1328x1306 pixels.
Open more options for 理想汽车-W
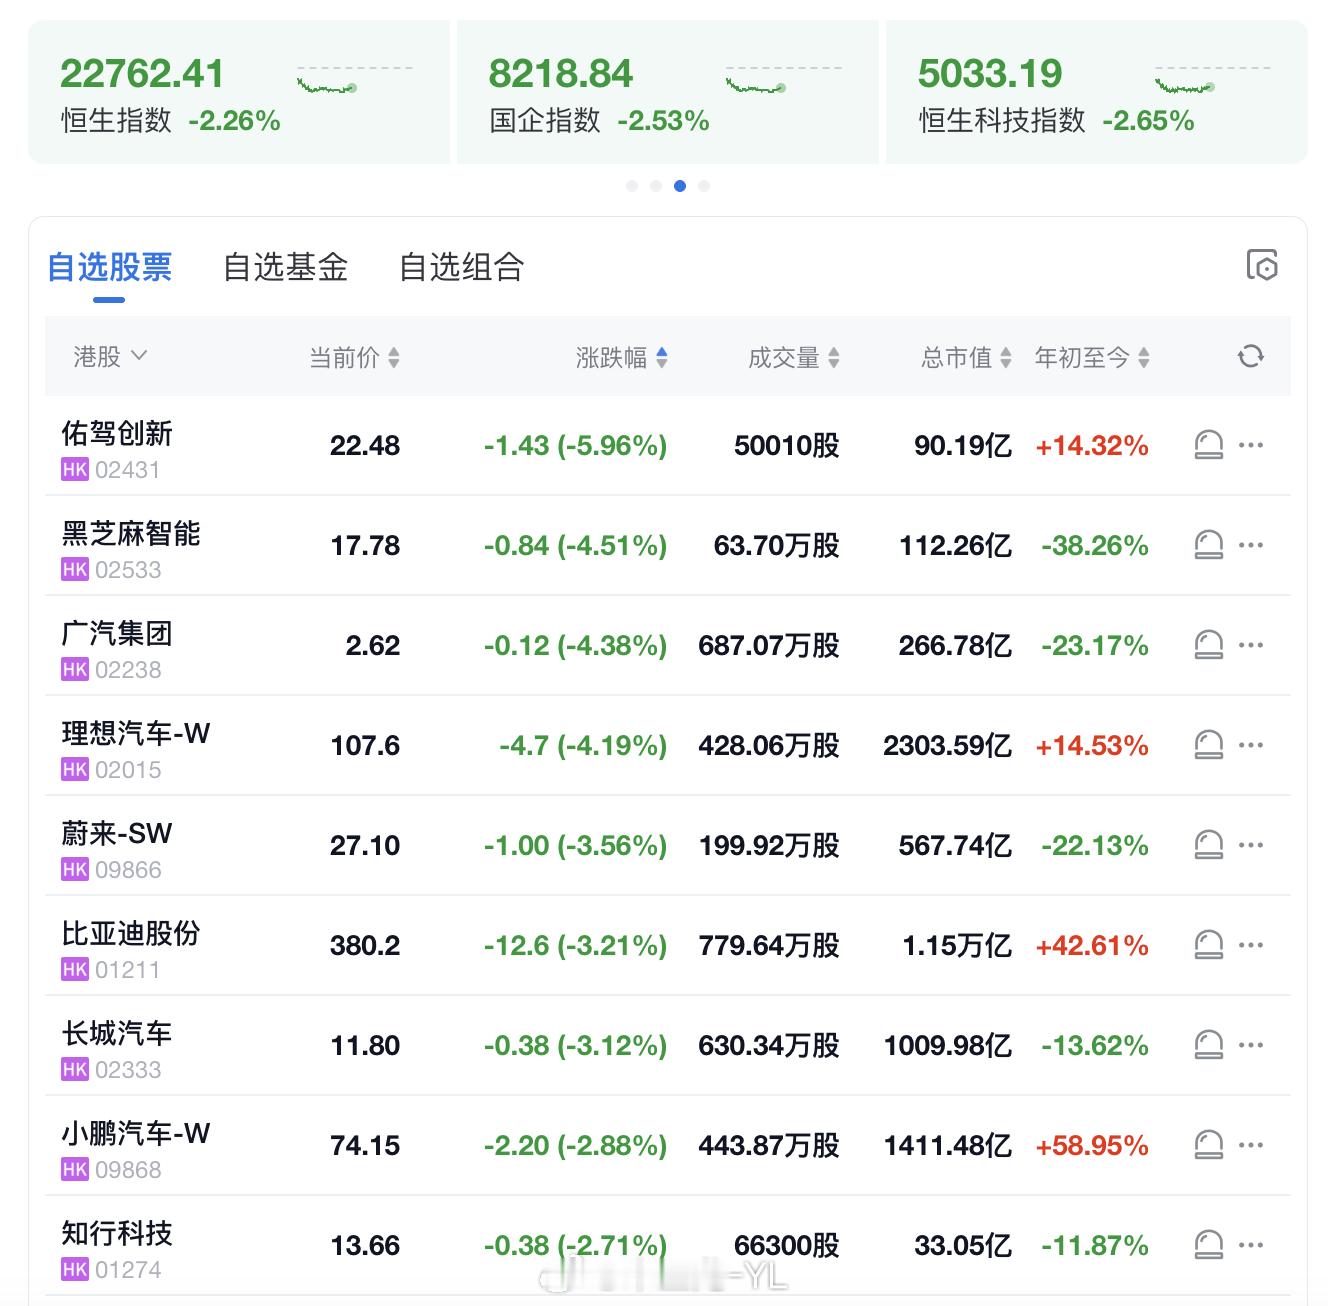[x=1251, y=745]
